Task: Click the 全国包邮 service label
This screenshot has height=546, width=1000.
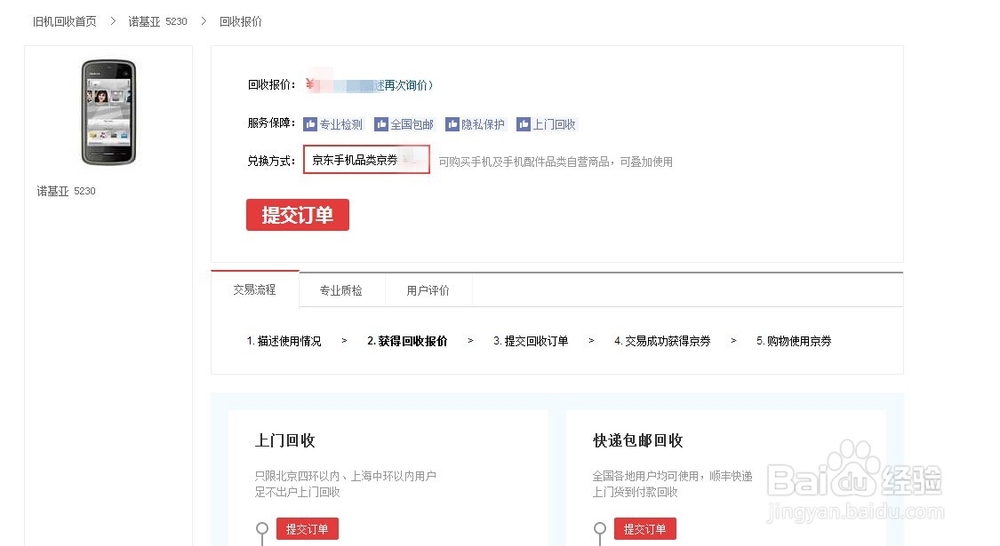Action: tap(412, 124)
